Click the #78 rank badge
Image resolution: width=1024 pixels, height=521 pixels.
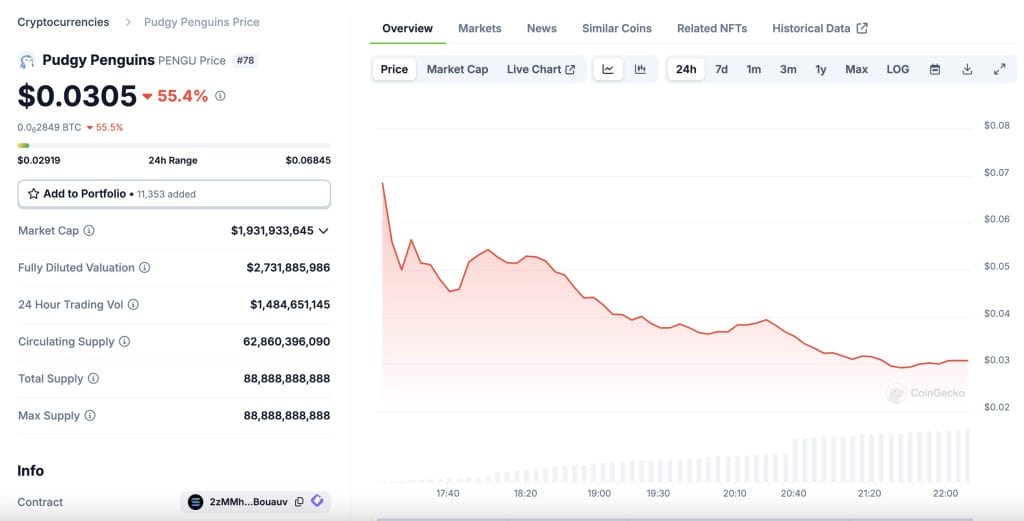[x=246, y=61]
